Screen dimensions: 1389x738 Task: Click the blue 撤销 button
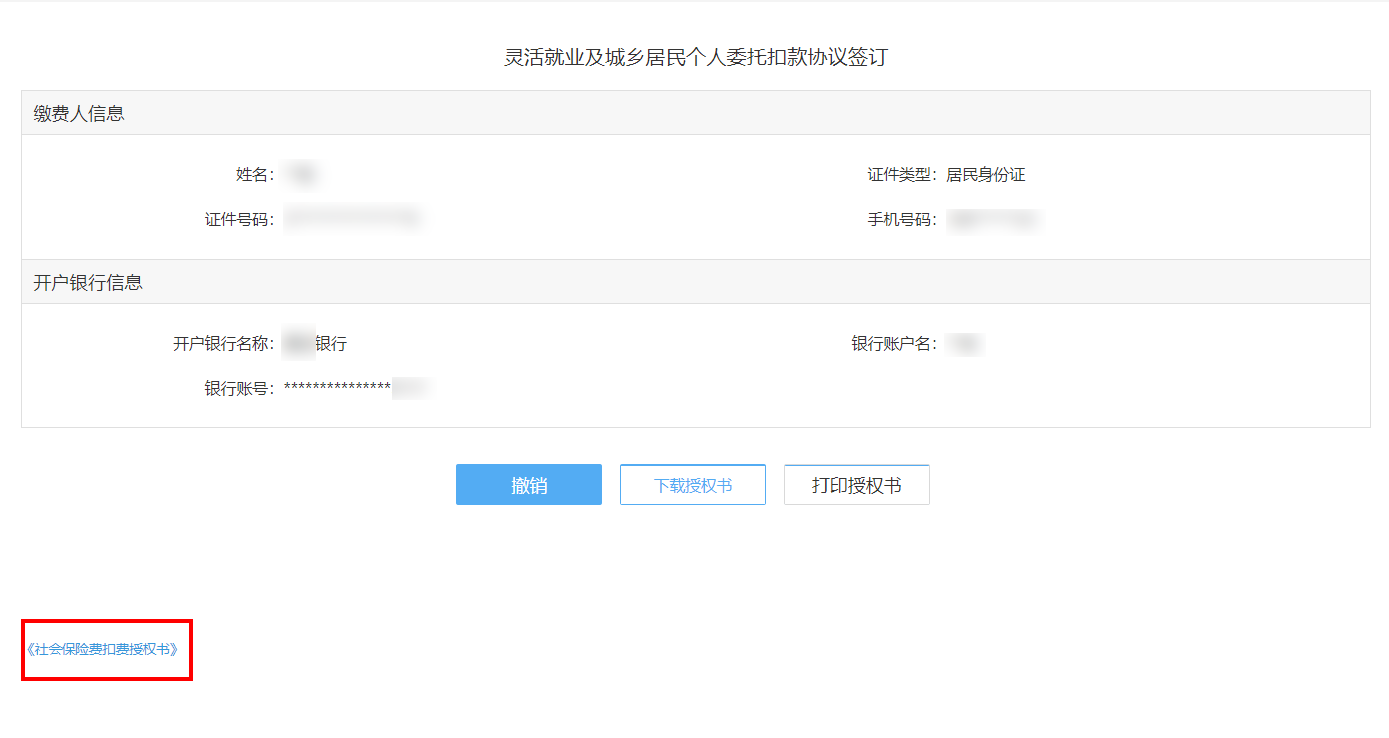tap(528, 485)
